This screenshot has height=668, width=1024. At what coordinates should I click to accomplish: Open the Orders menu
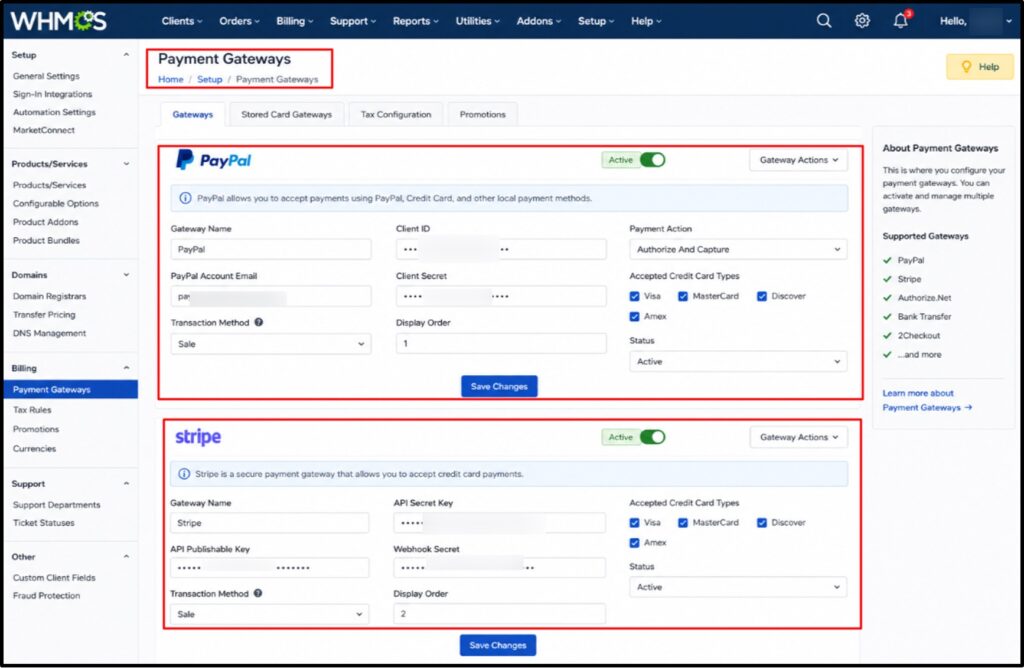click(239, 21)
